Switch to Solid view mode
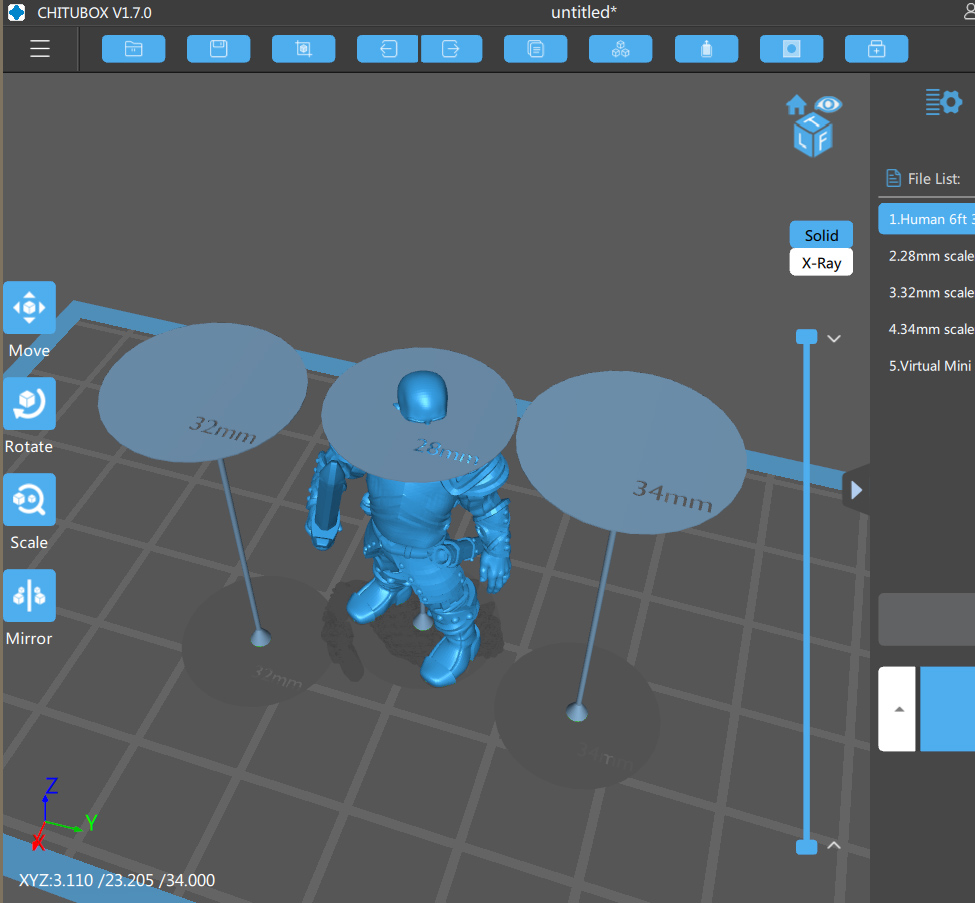Screen dimensions: 975x903 click(821, 235)
